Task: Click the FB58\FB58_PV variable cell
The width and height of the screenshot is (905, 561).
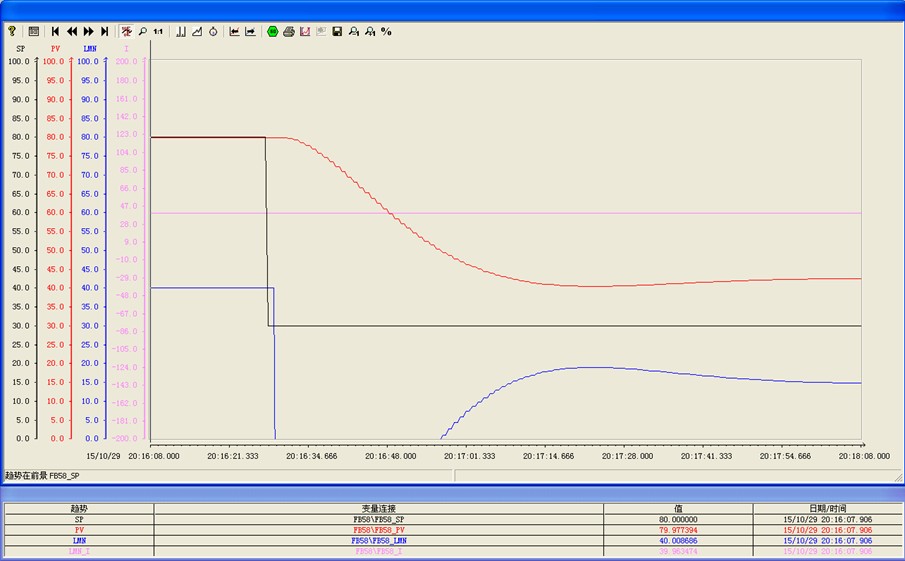Action: click(x=379, y=530)
